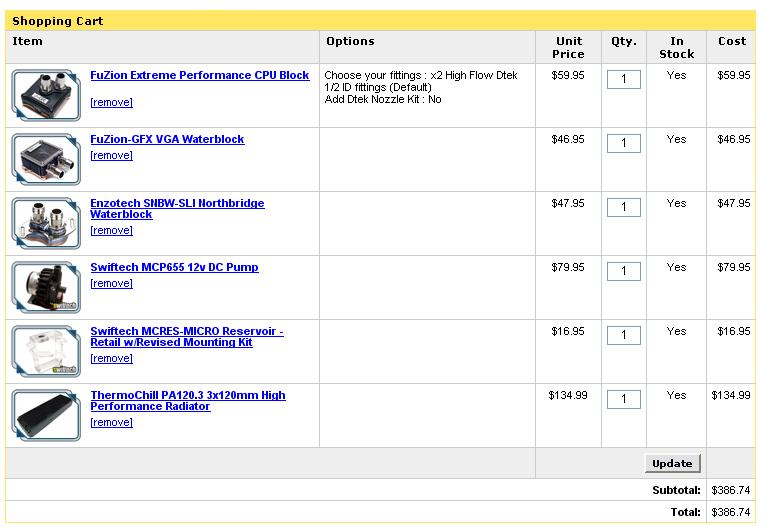Remove the Enzotech Northbridge Waterblock from cart
Image resolution: width=761 pixels, height=526 pixels.
[111, 230]
